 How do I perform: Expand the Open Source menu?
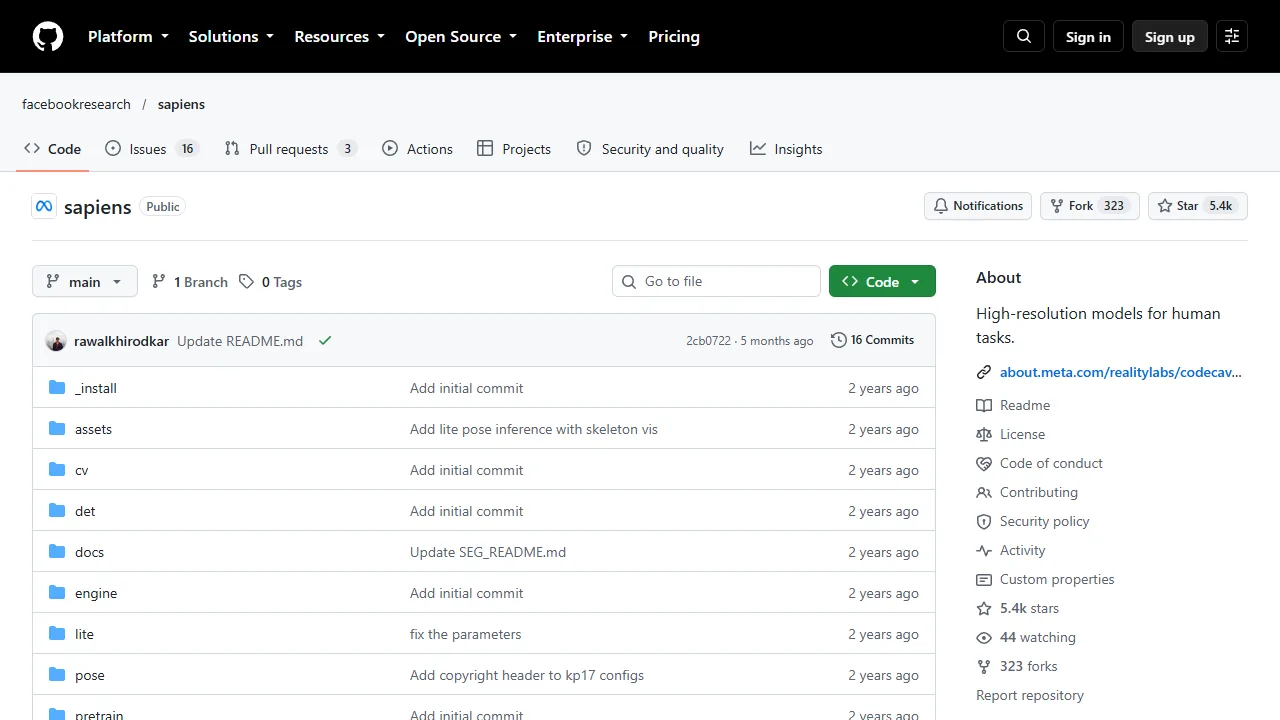461,37
